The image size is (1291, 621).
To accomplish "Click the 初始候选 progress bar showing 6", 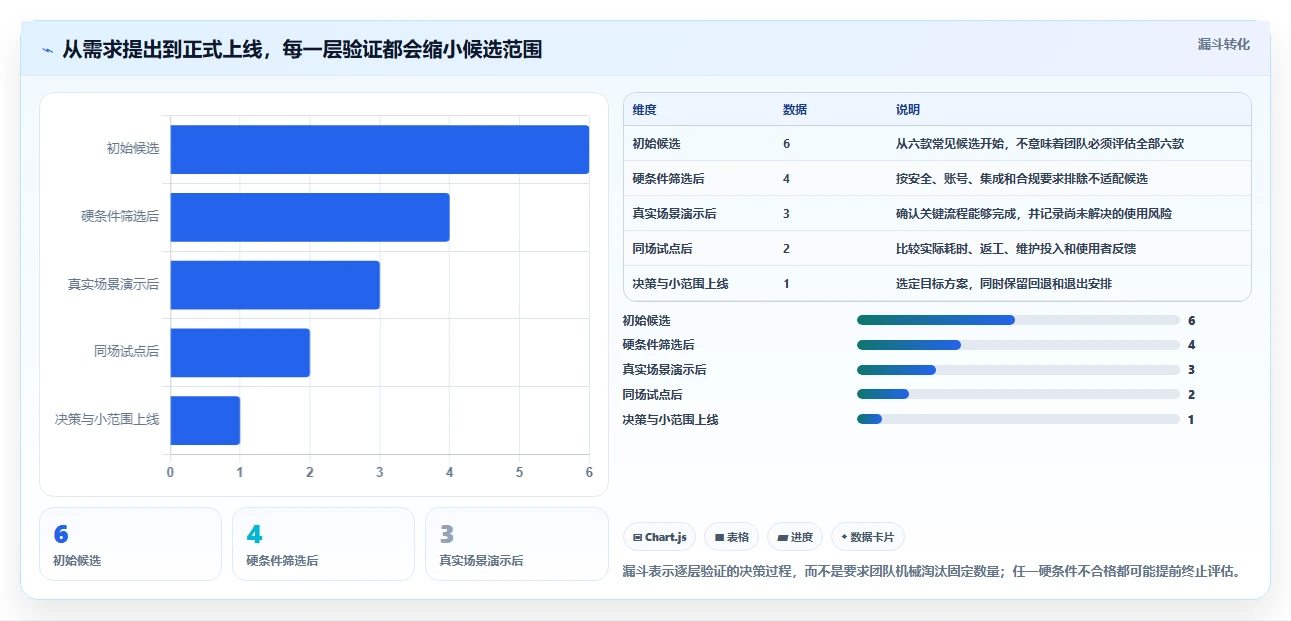I will [x=1018, y=320].
